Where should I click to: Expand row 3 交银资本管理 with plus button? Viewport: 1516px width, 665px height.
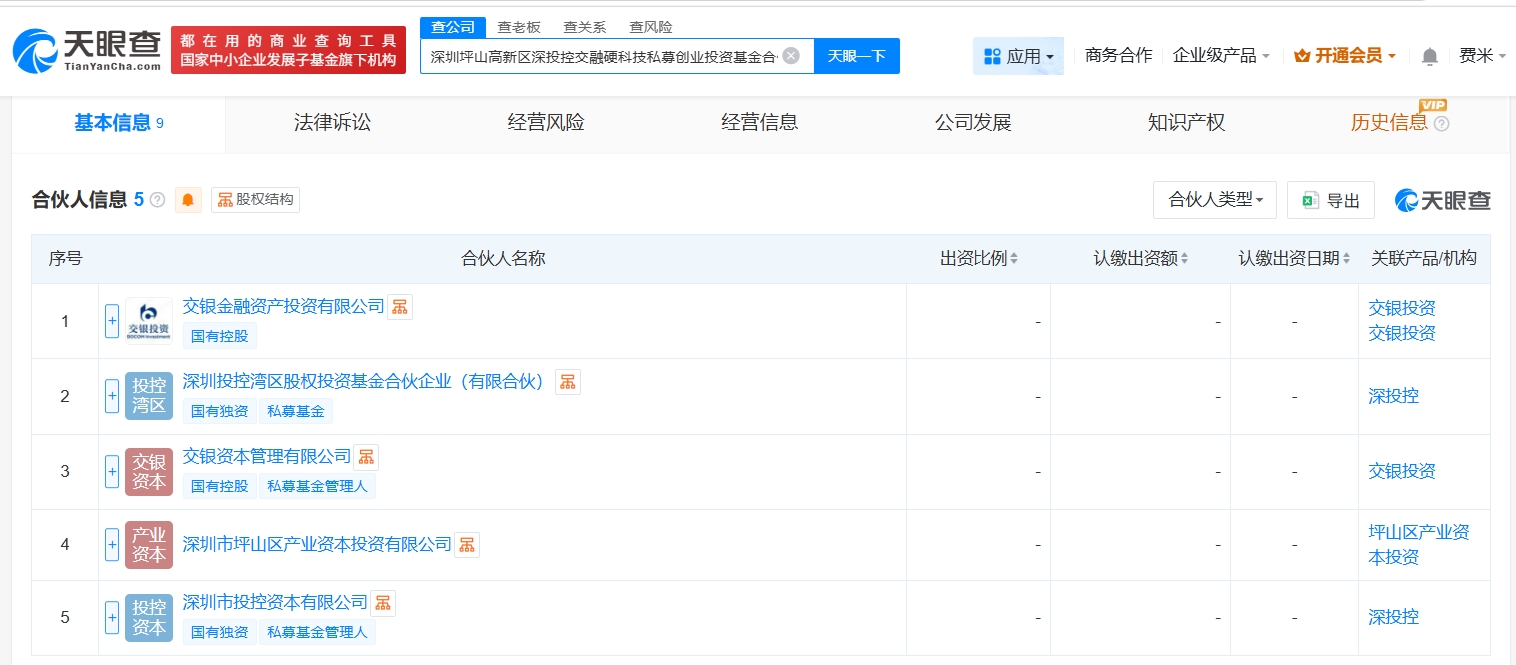pyautogui.click(x=112, y=471)
